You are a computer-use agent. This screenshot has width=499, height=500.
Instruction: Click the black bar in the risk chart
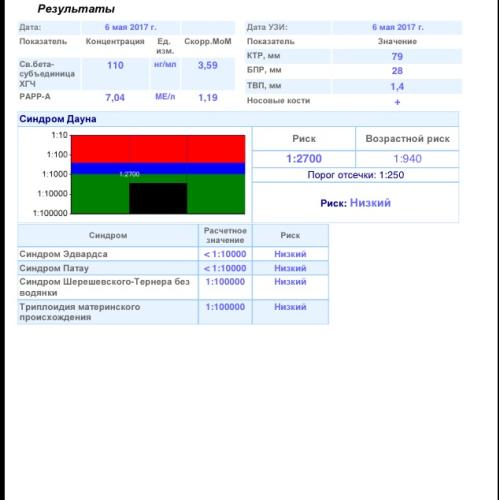[x=158, y=198]
